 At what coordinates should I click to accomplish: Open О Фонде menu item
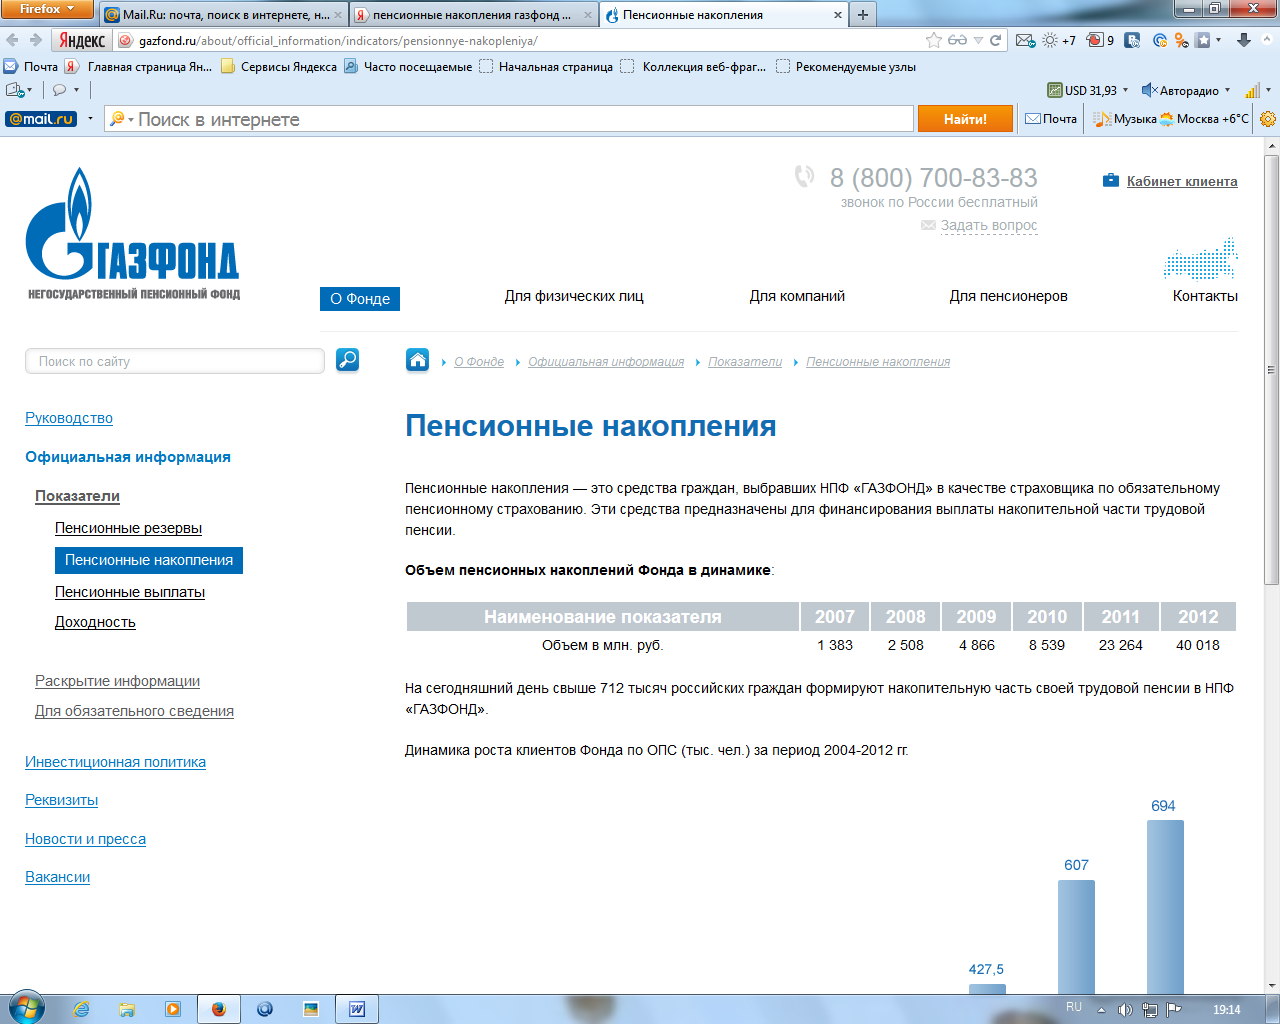point(360,298)
